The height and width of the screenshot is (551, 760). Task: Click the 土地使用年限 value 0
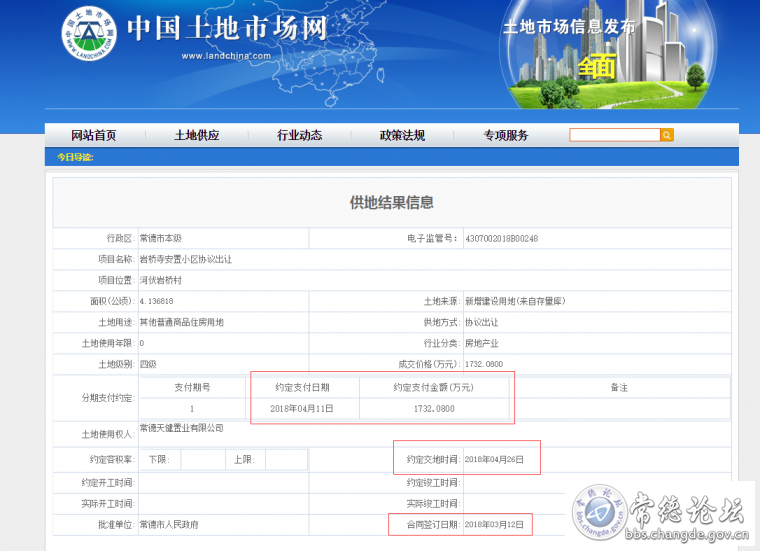tap(142, 343)
